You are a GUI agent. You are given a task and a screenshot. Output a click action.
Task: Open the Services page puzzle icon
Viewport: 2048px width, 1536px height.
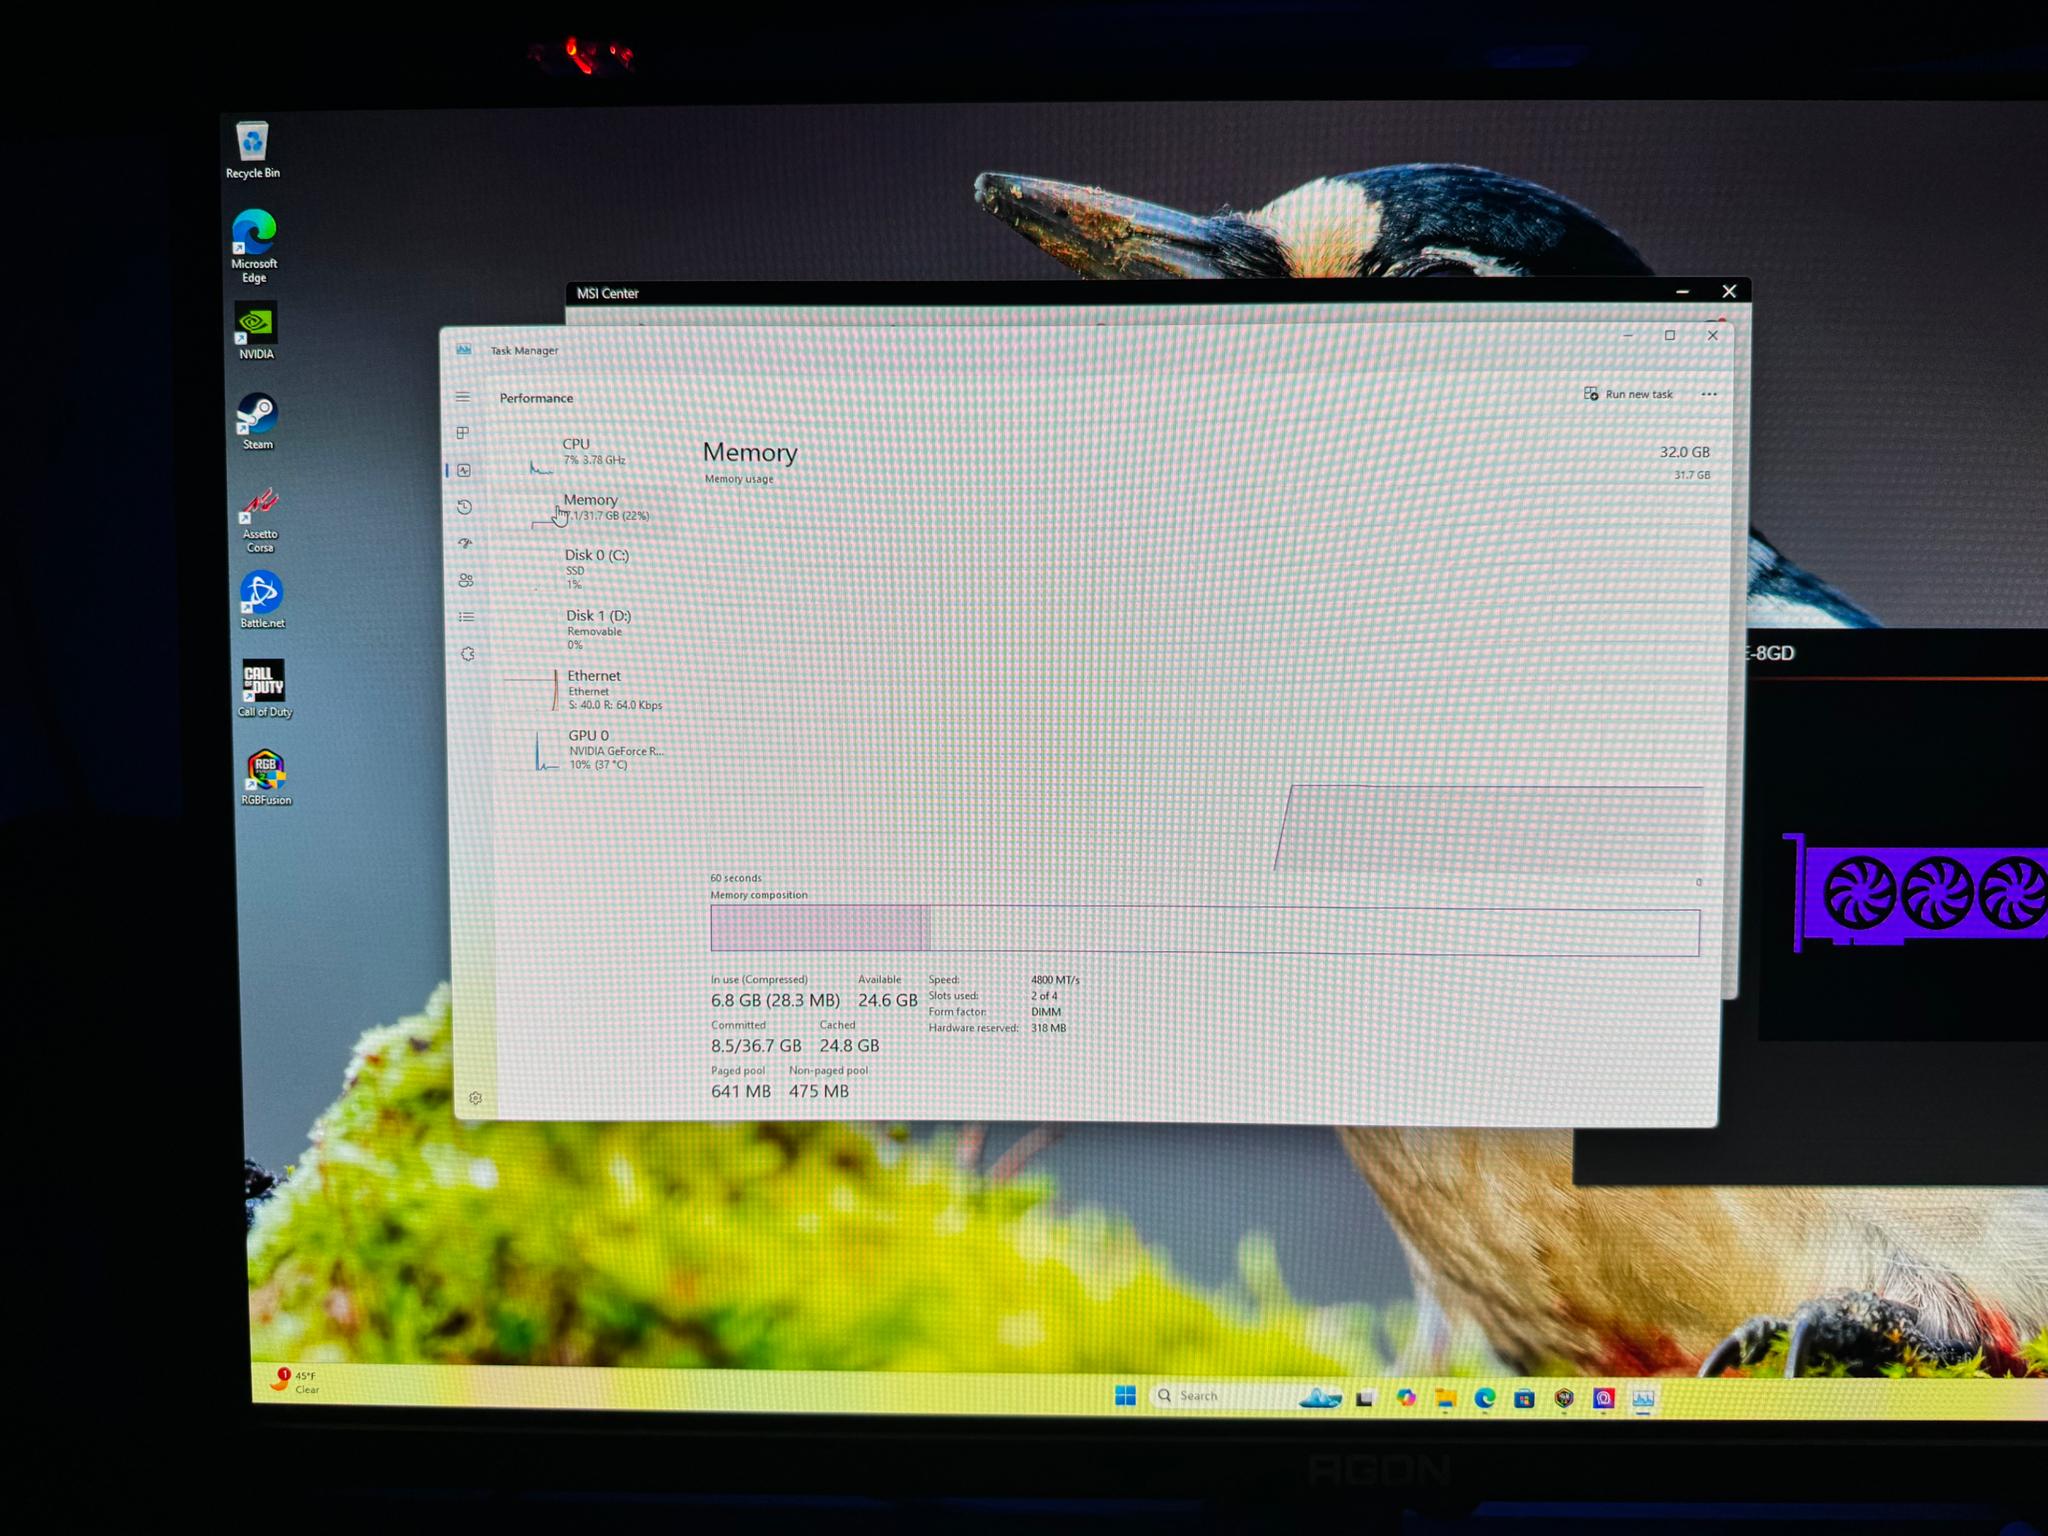[x=468, y=654]
